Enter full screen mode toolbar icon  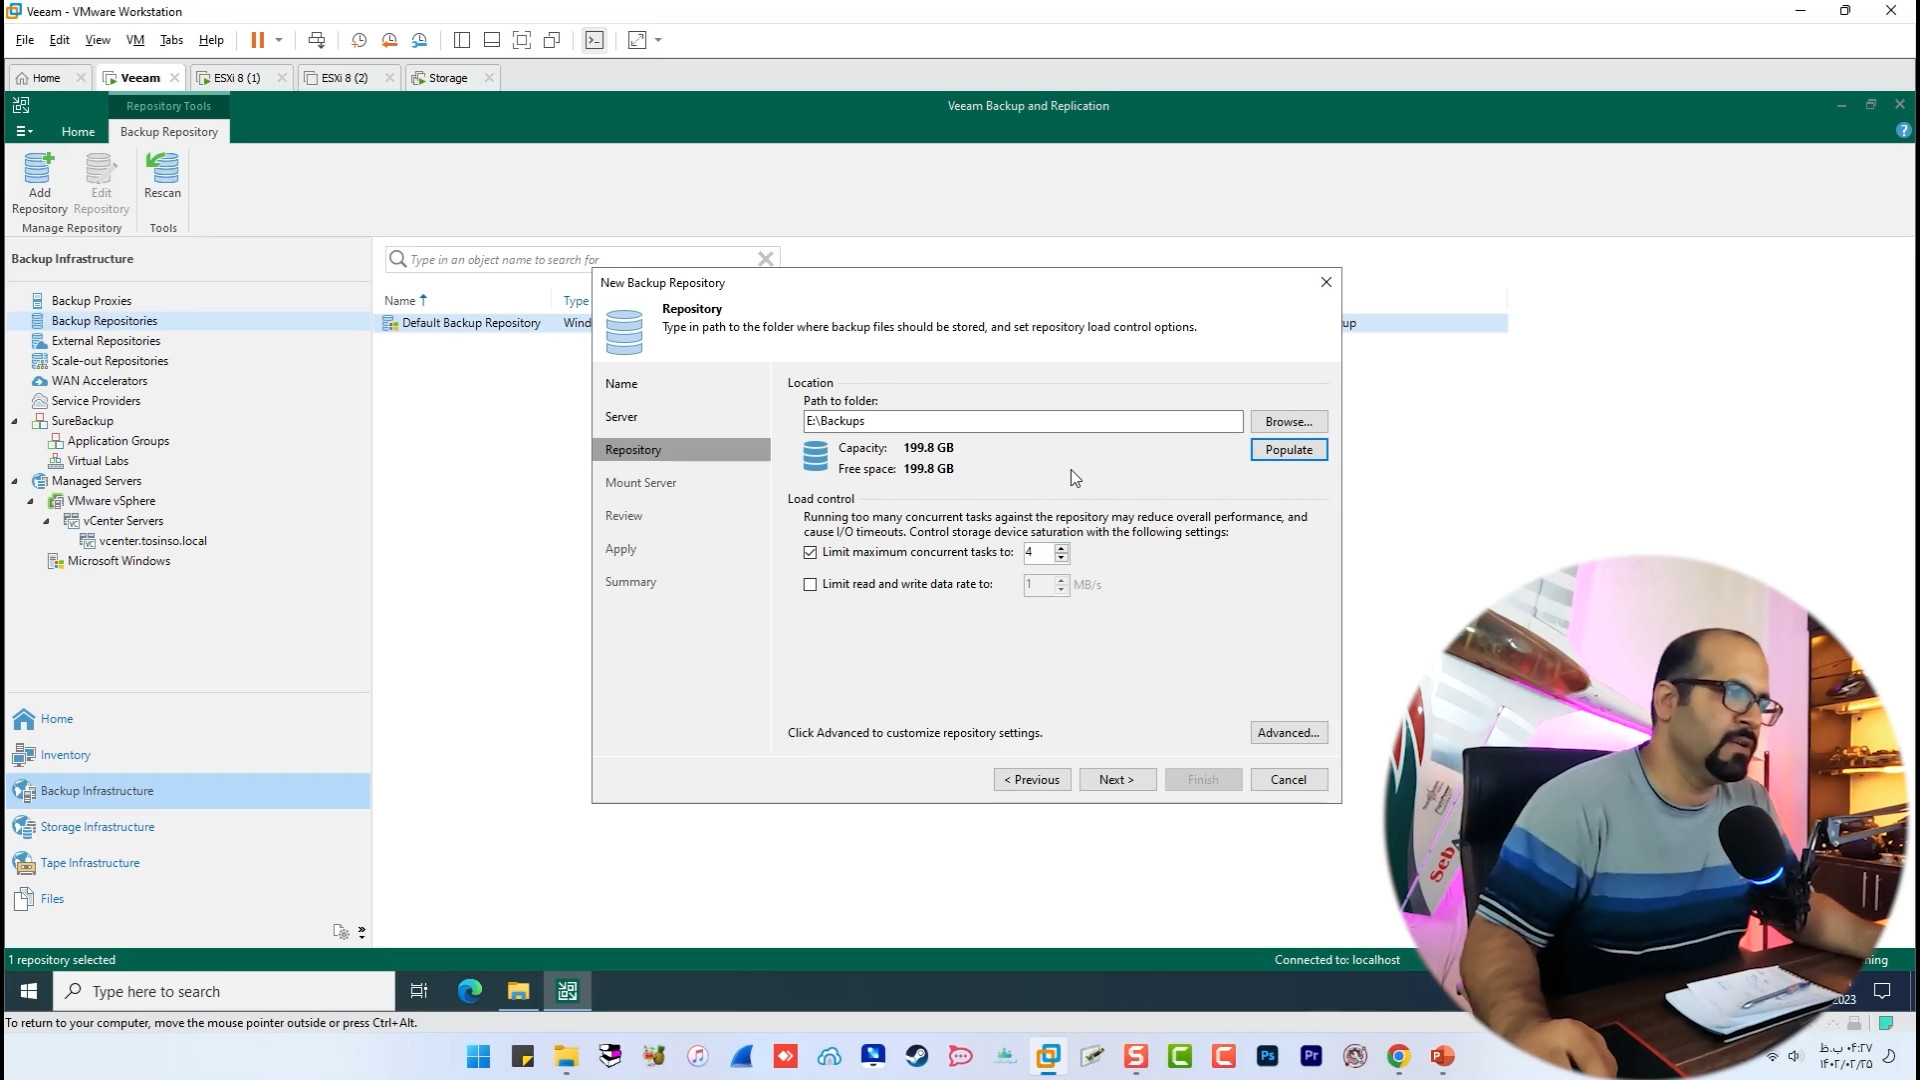[521, 40]
